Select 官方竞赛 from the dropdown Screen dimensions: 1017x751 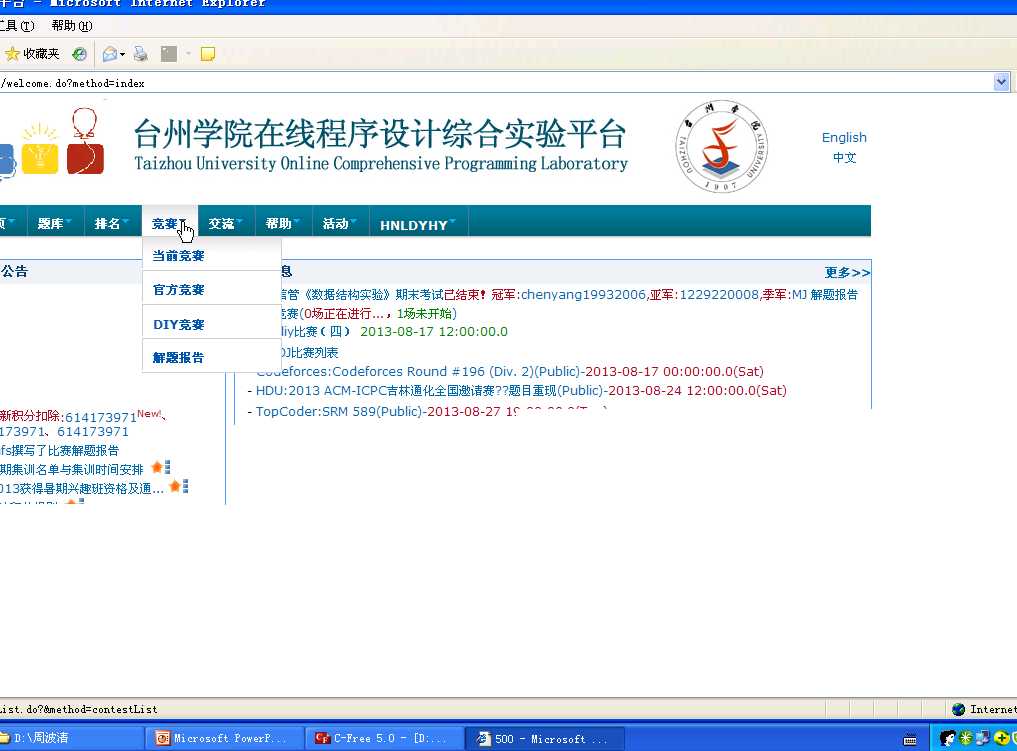tap(211, 289)
